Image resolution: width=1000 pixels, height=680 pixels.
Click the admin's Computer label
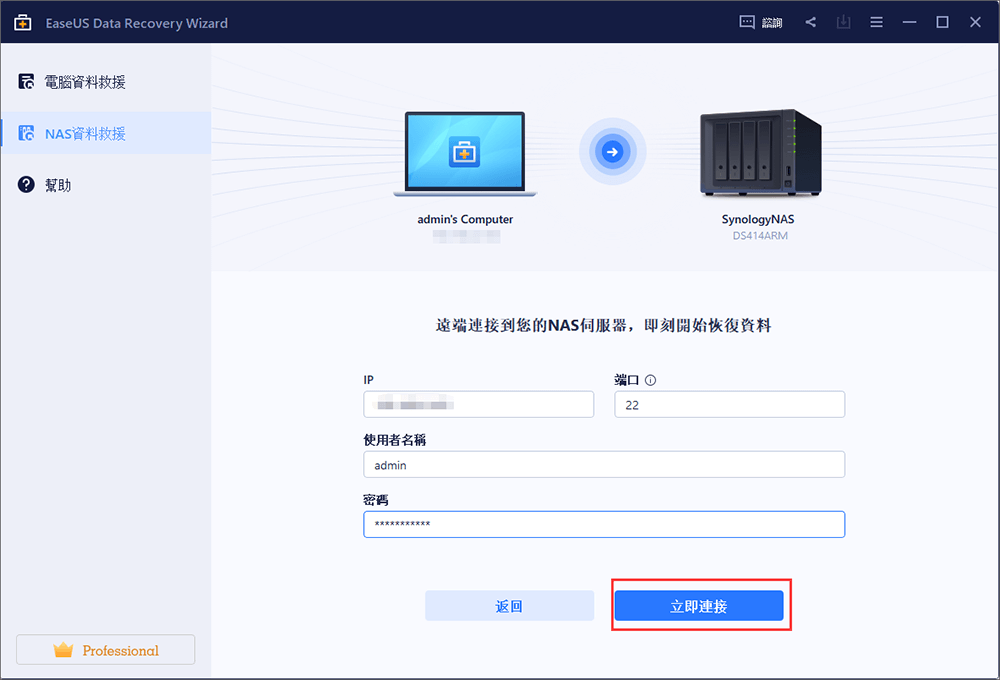465,219
